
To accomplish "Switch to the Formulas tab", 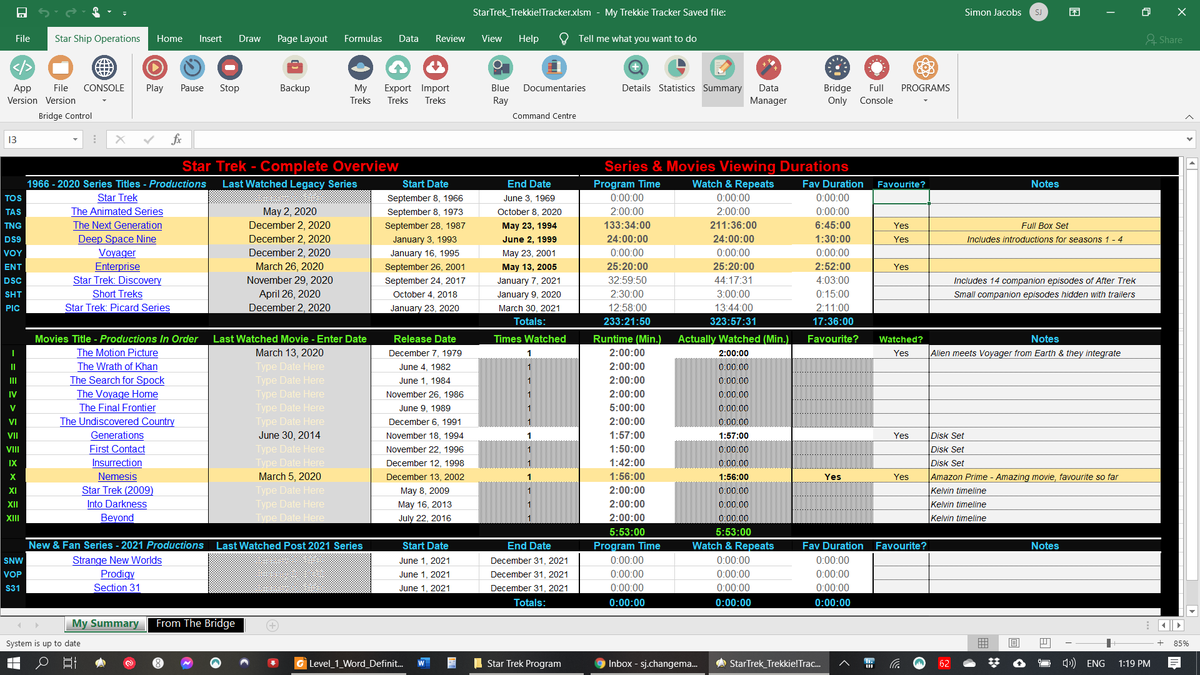I will coord(363,39).
